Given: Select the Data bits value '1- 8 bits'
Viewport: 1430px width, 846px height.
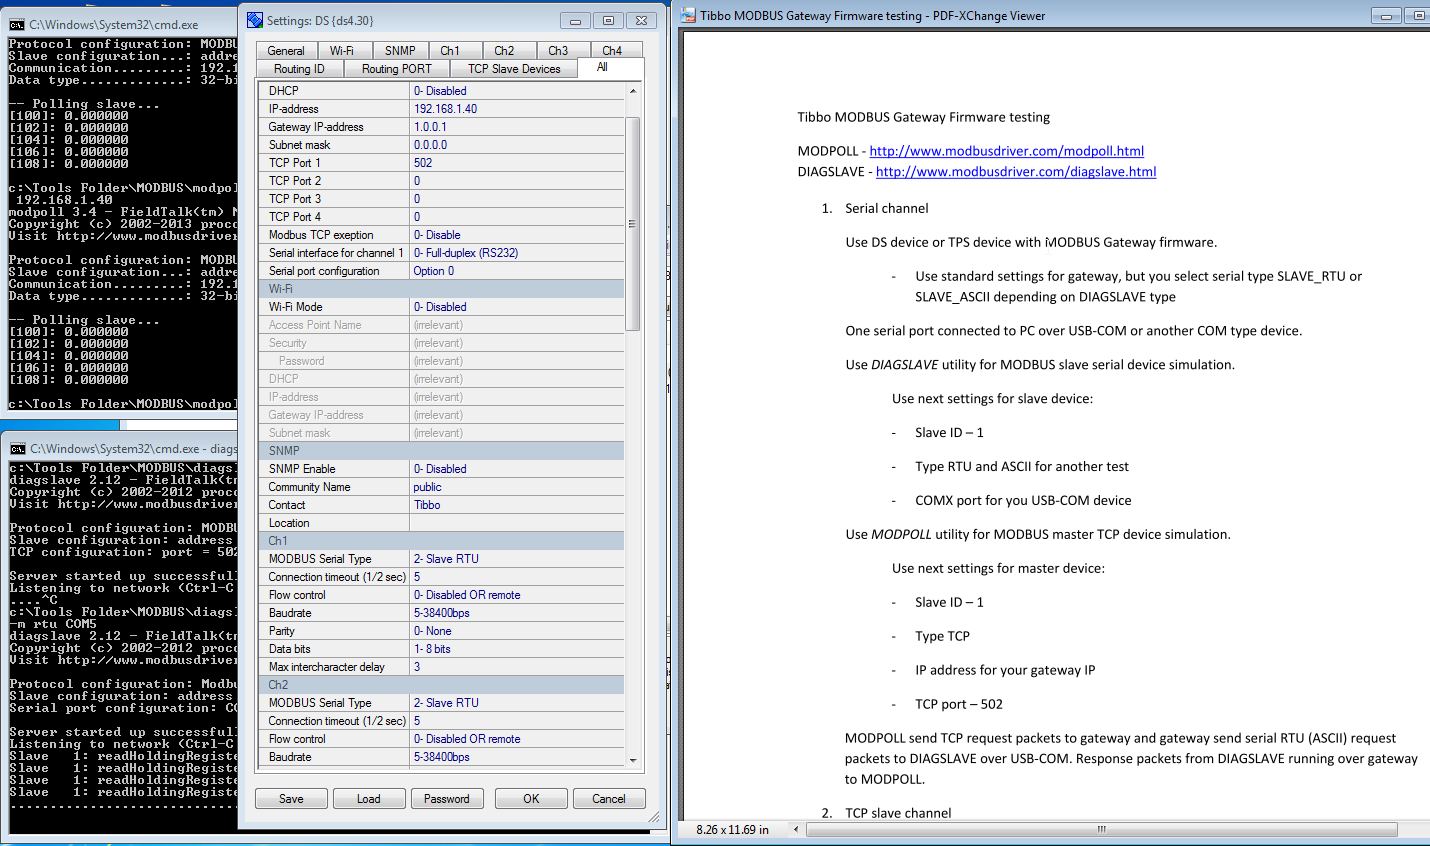Looking at the screenshot, I should coord(432,649).
